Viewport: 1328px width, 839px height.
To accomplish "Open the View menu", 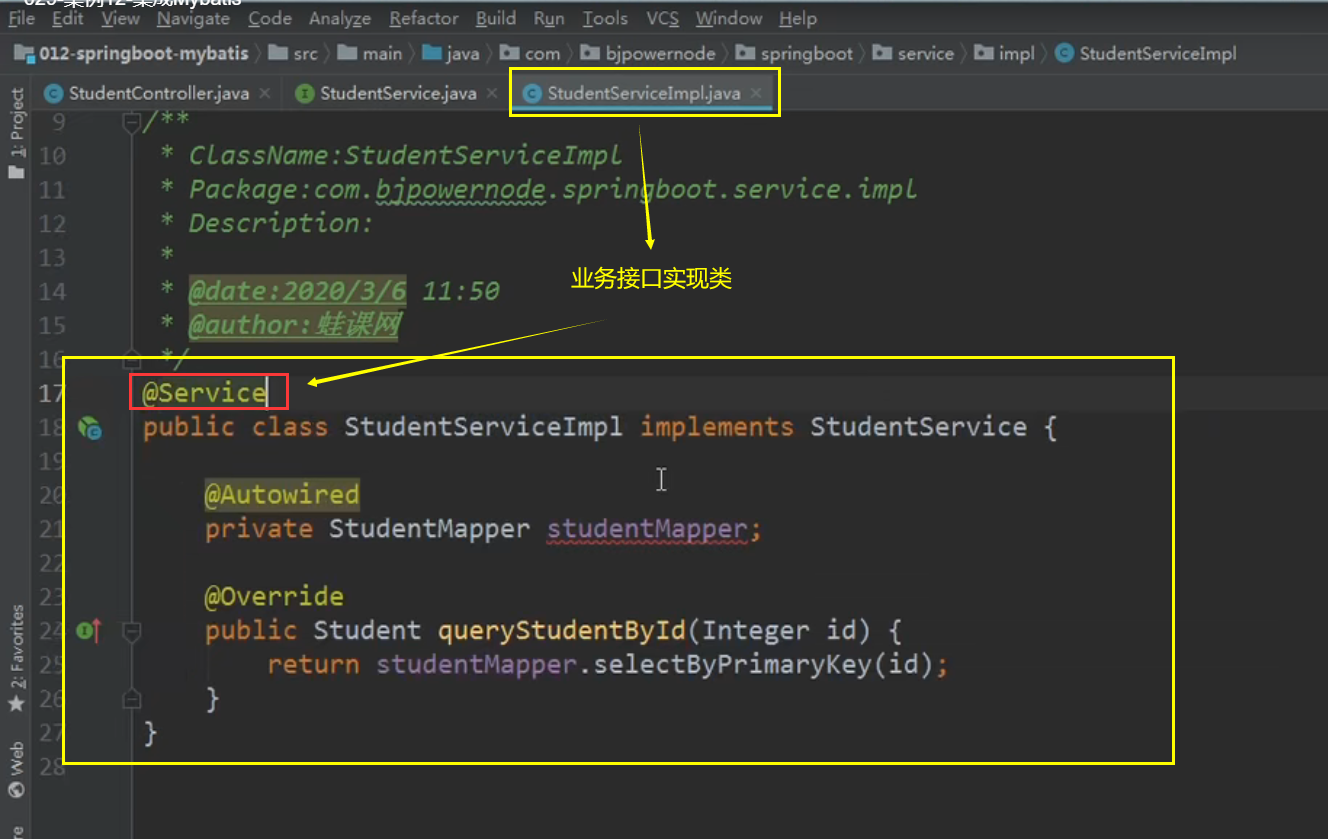I will tap(121, 19).
